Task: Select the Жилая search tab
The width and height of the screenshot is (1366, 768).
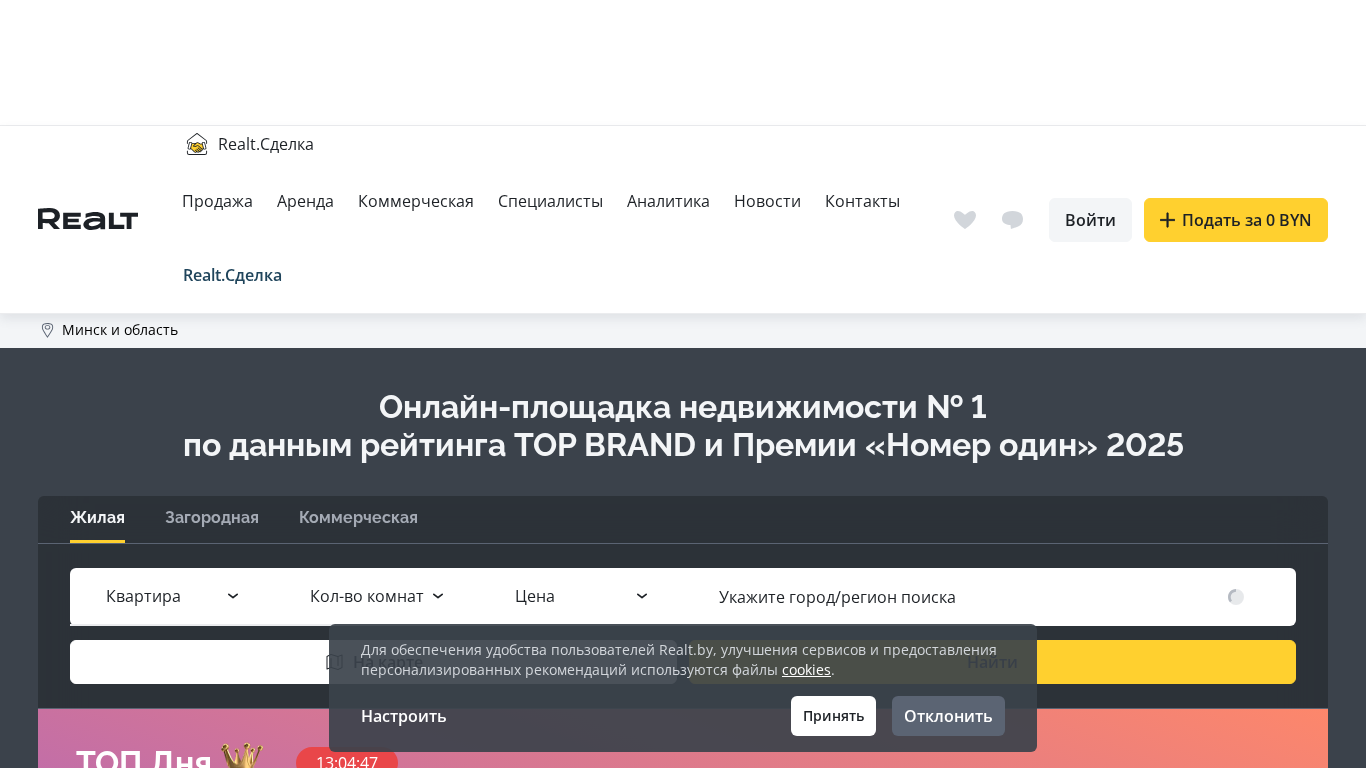Action: point(97,518)
